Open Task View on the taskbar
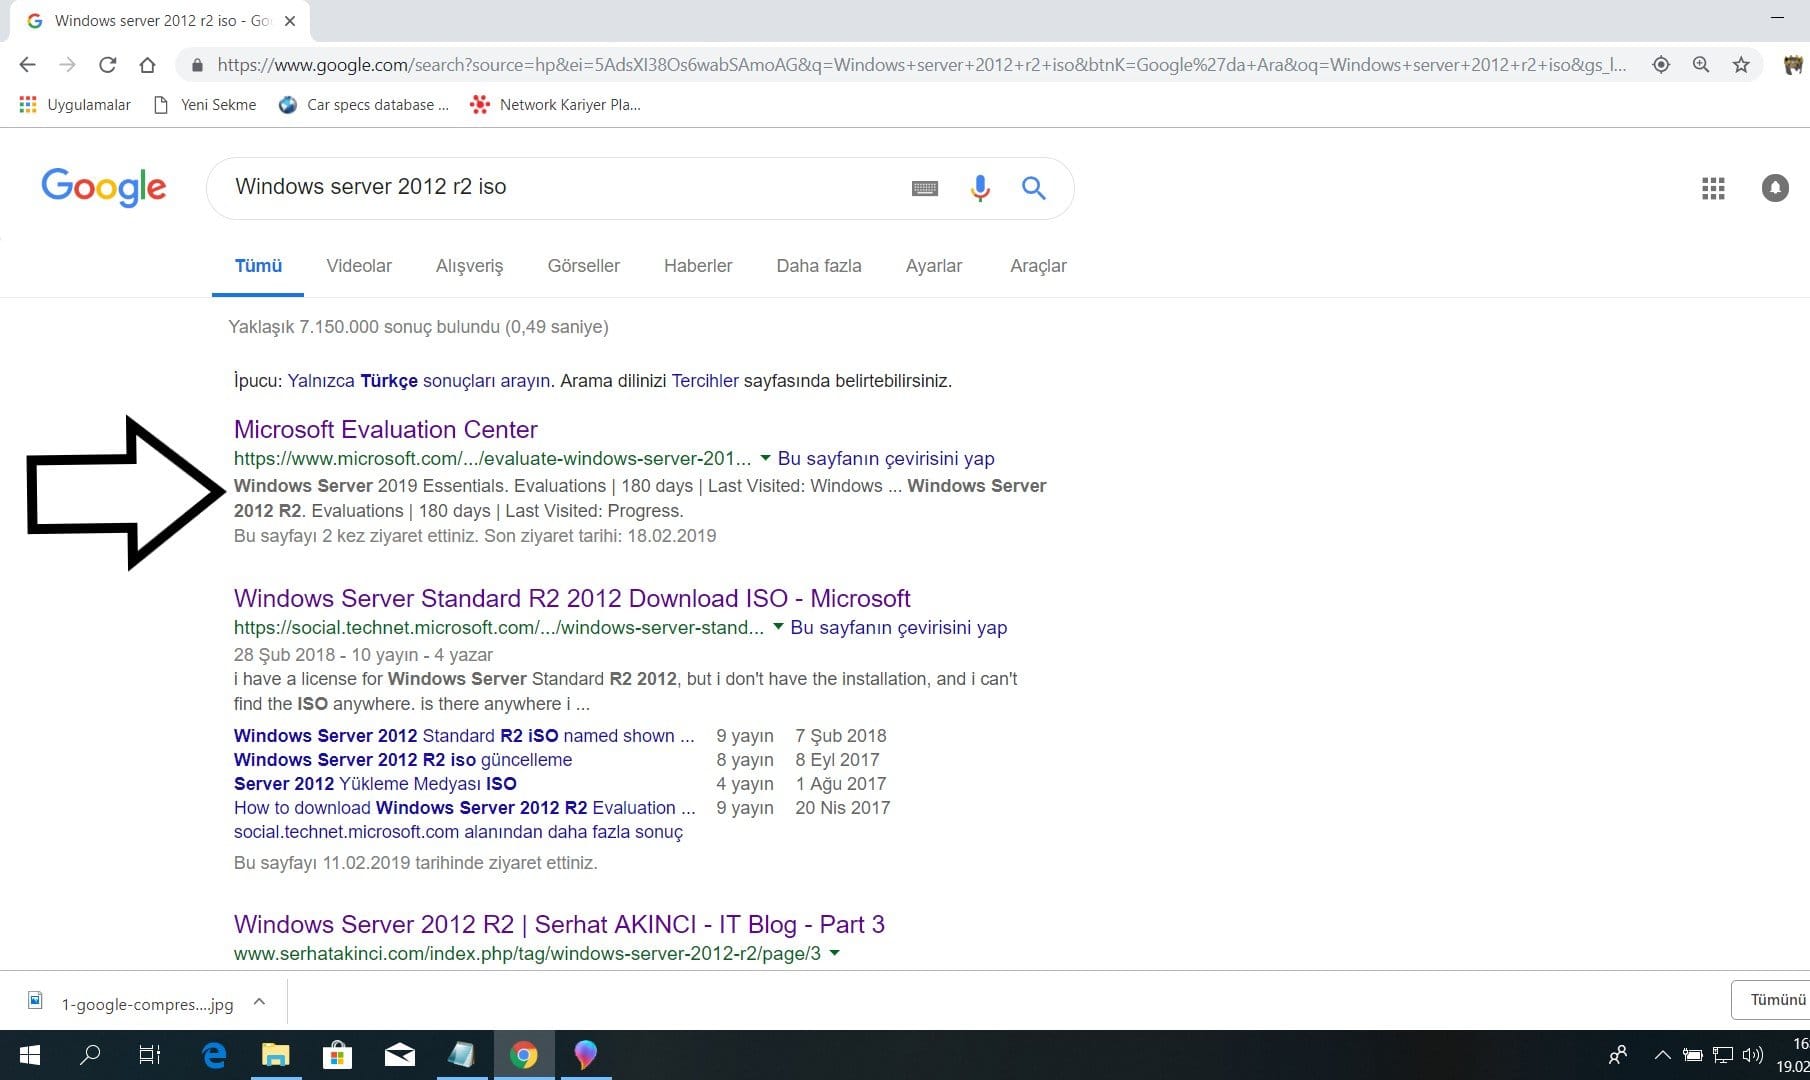 pyautogui.click(x=150, y=1055)
